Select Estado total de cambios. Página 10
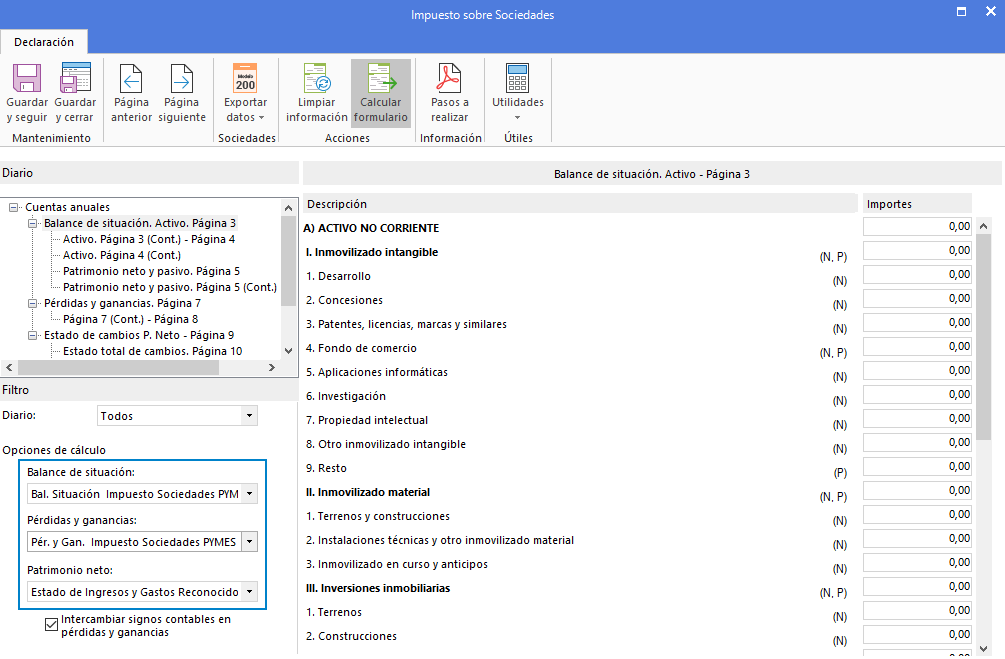The image size is (1005, 659). (153, 351)
